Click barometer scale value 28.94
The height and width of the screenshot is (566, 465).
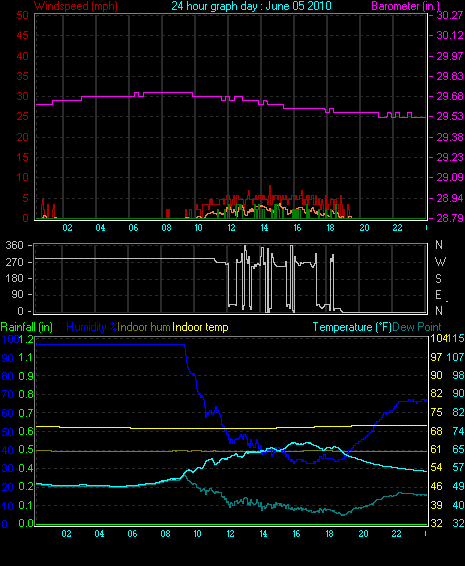(450, 198)
